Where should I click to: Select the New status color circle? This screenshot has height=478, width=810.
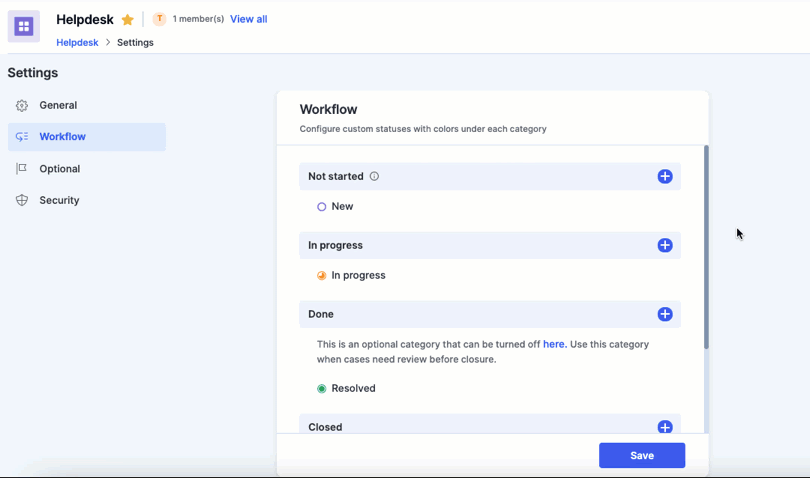click(321, 207)
